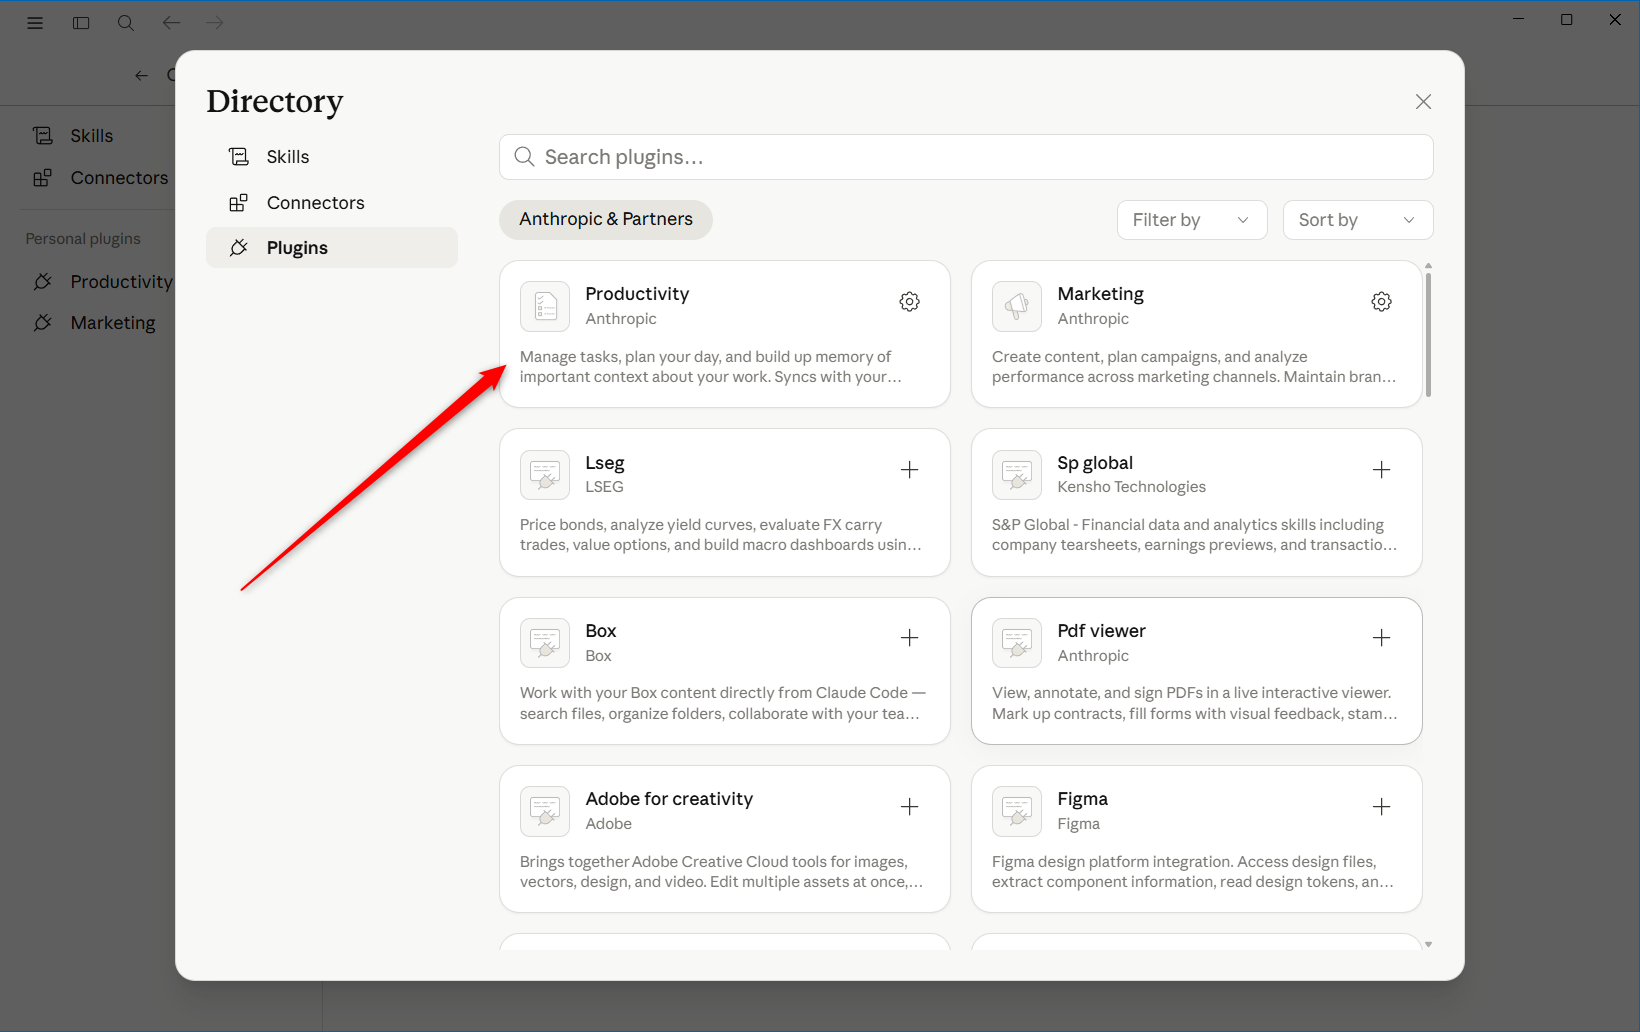Viewport: 1640px width, 1032px height.
Task: Click the scrollbar down arrow
Action: tap(1428, 944)
